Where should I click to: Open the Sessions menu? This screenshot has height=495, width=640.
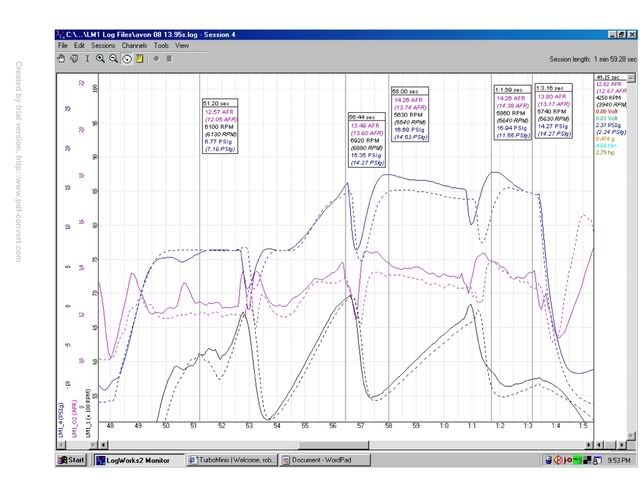click(103, 46)
